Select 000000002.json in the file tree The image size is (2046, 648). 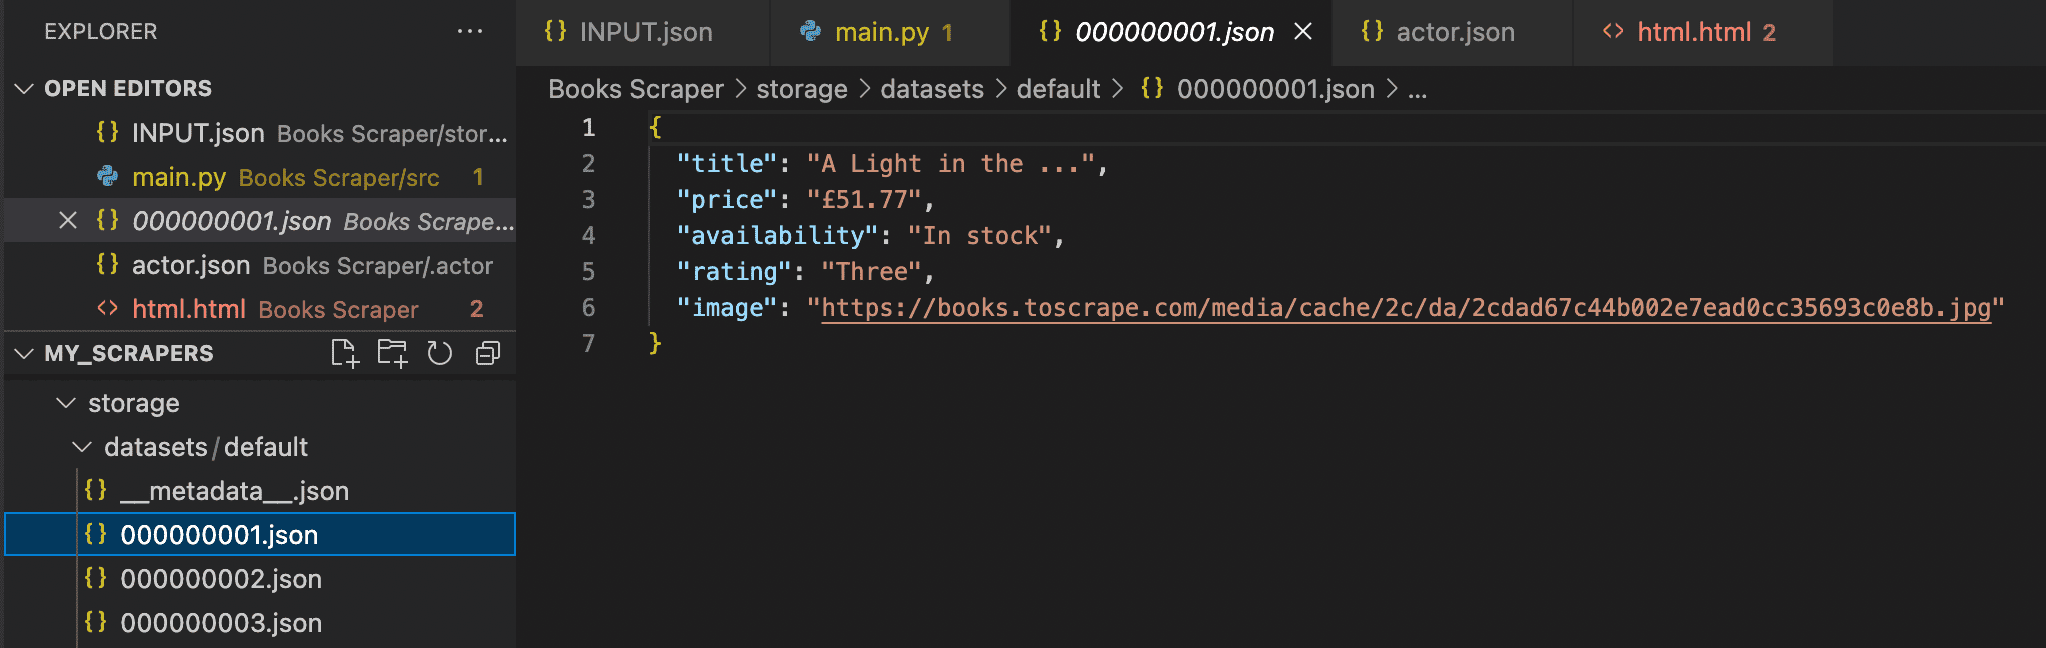pyautogui.click(x=220, y=578)
